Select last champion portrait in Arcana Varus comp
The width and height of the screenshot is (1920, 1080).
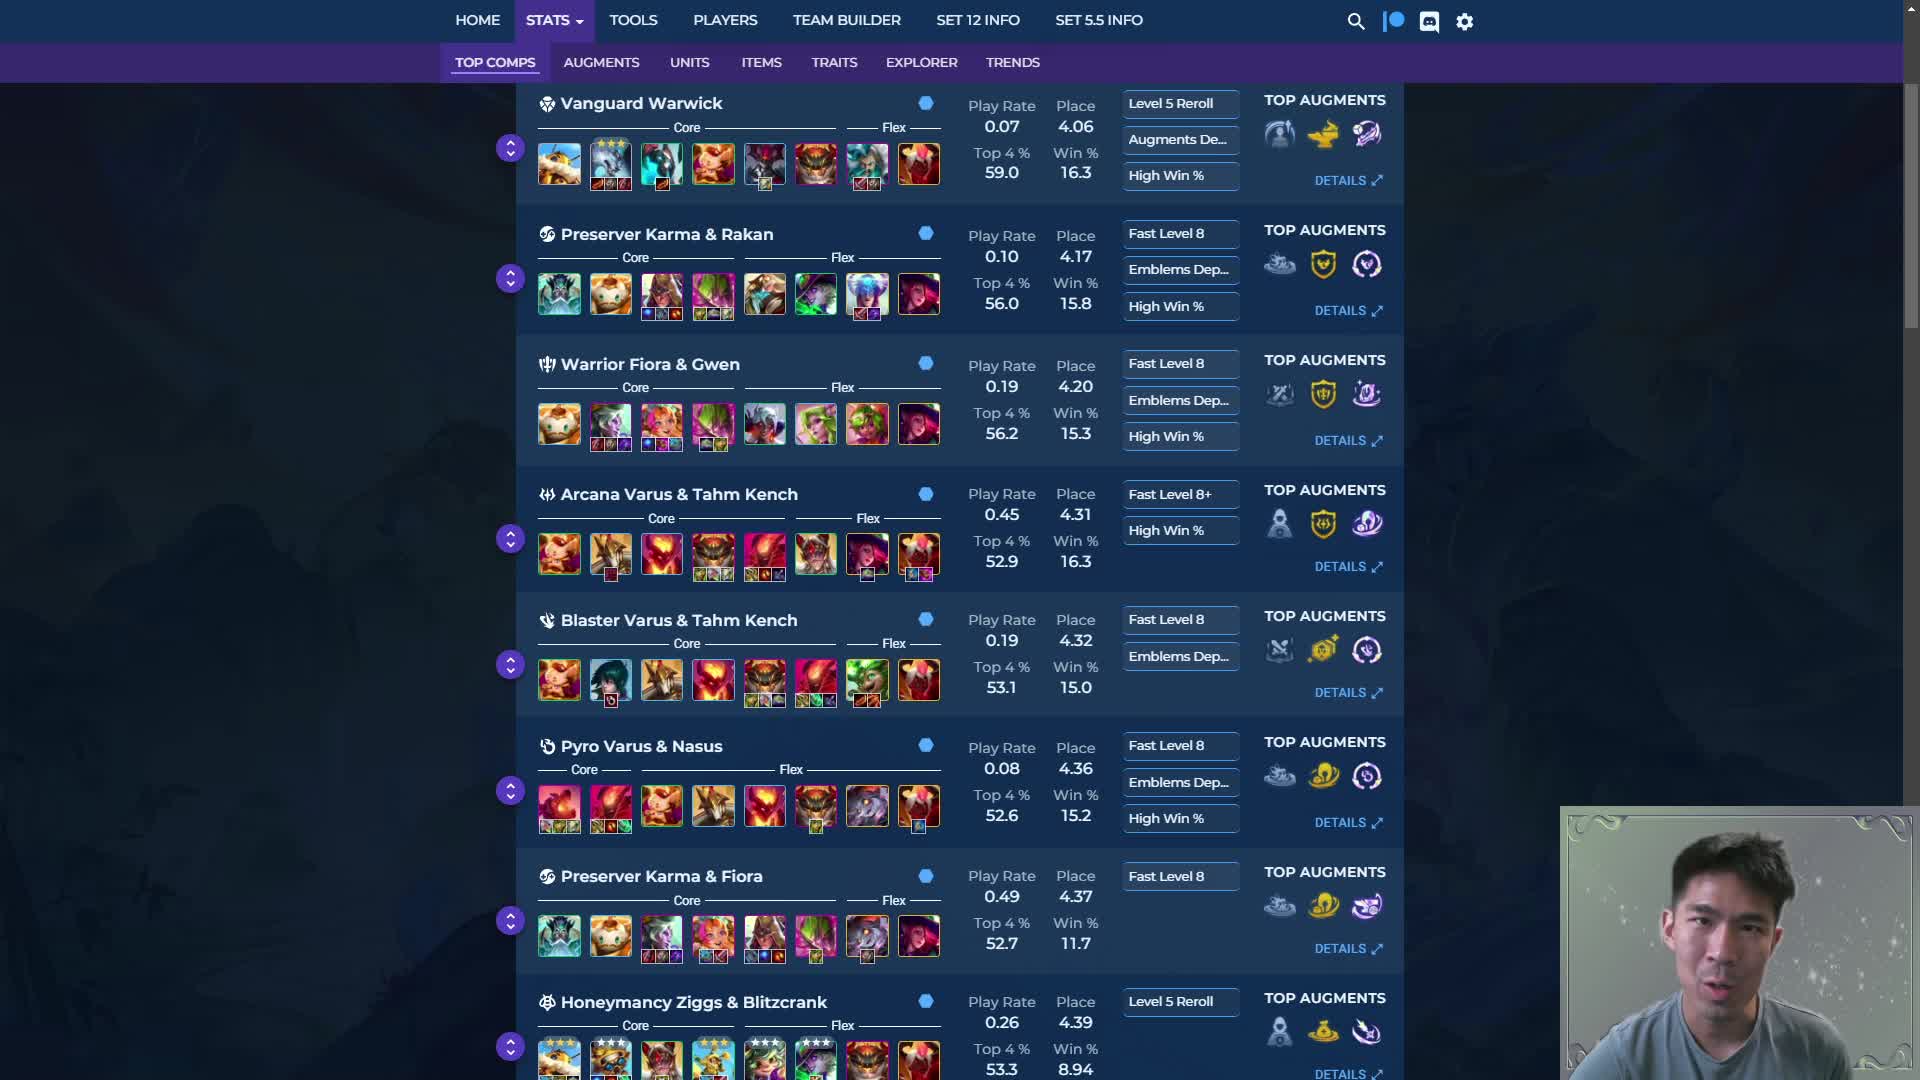(x=918, y=554)
